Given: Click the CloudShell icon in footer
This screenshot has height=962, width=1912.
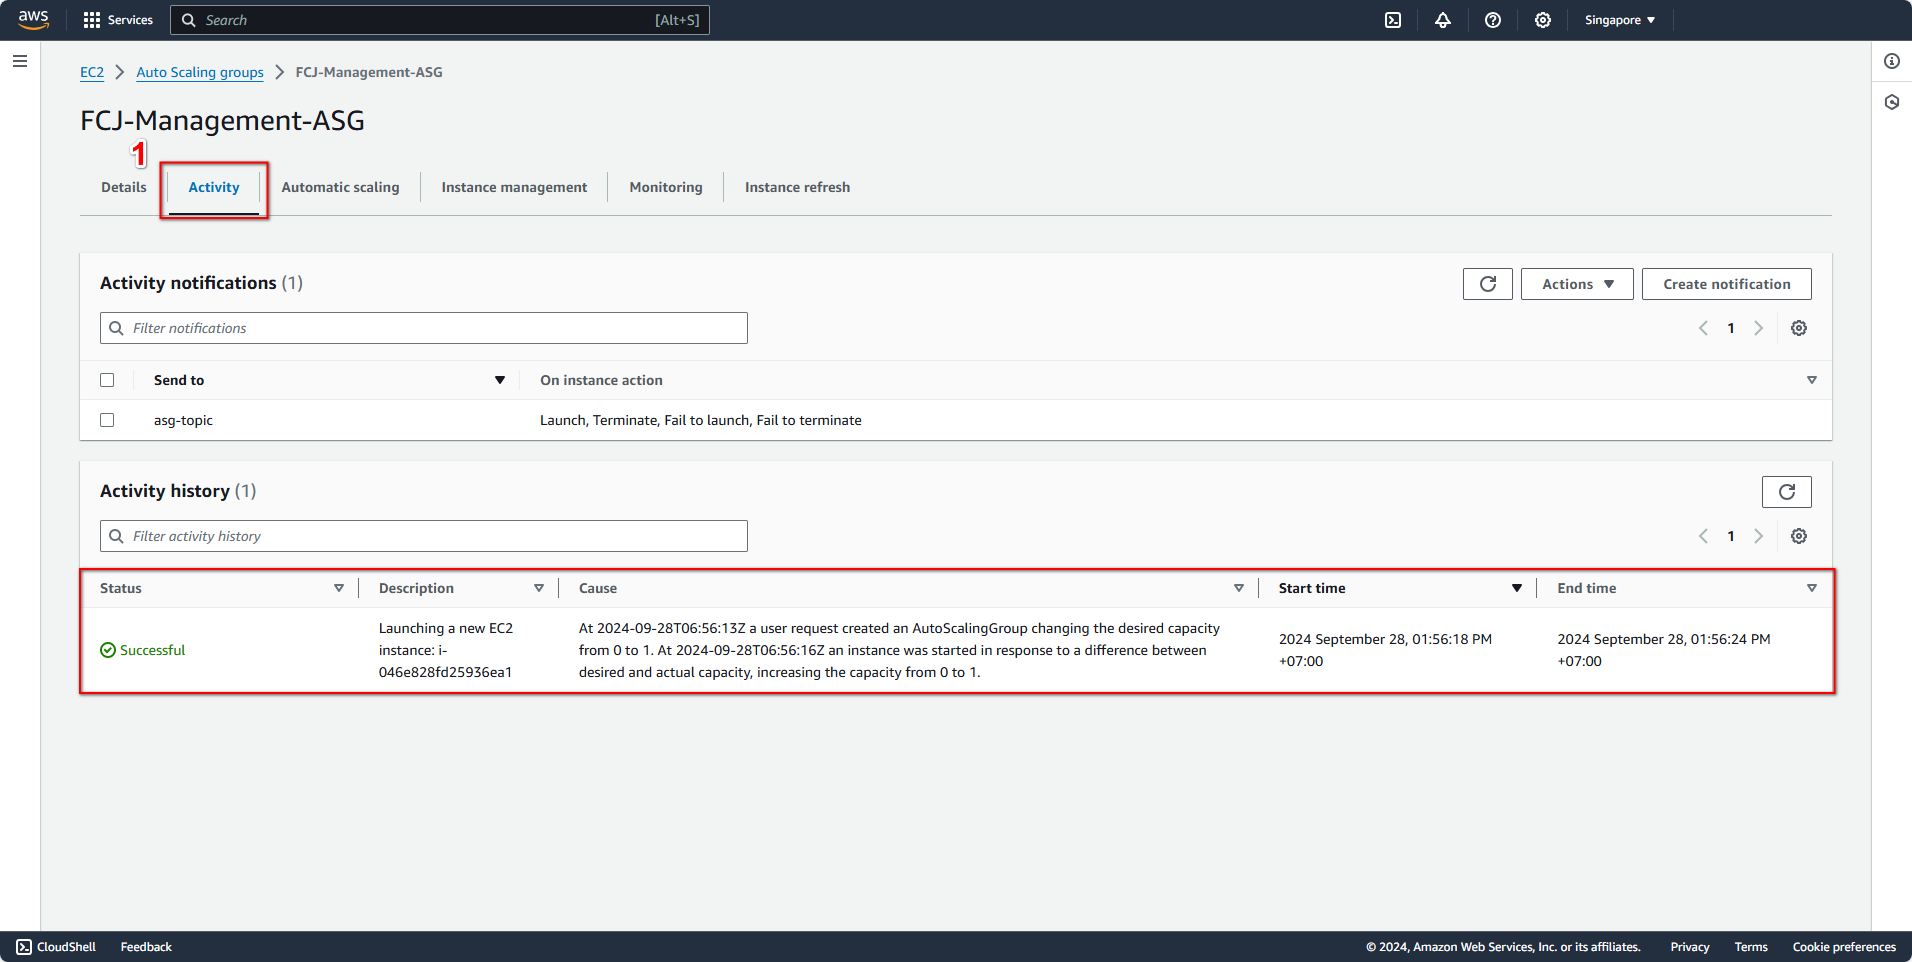Looking at the screenshot, I should click(24, 947).
